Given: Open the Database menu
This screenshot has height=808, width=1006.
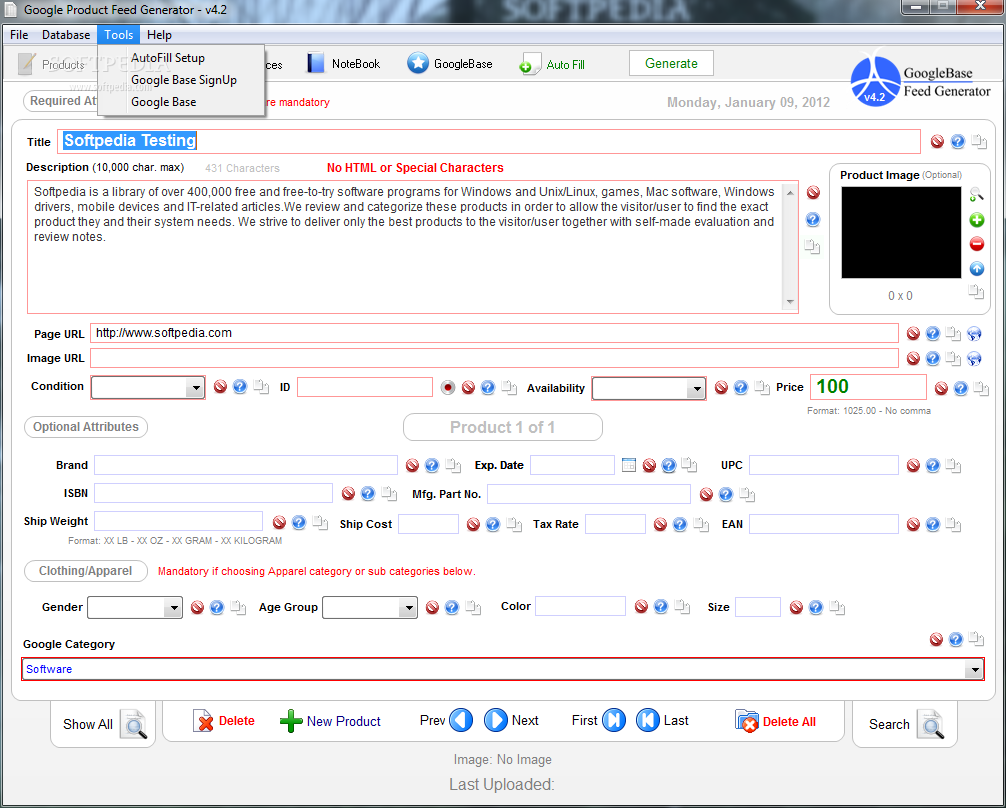Looking at the screenshot, I should tap(66, 35).
